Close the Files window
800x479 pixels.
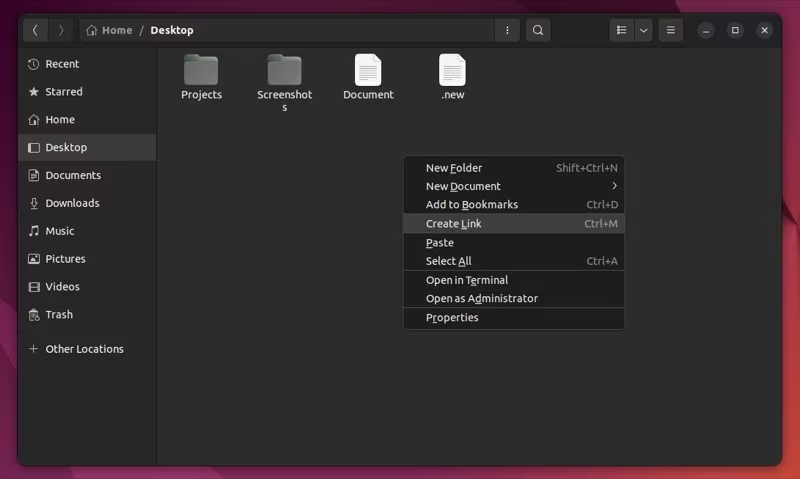pyautogui.click(x=764, y=30)
